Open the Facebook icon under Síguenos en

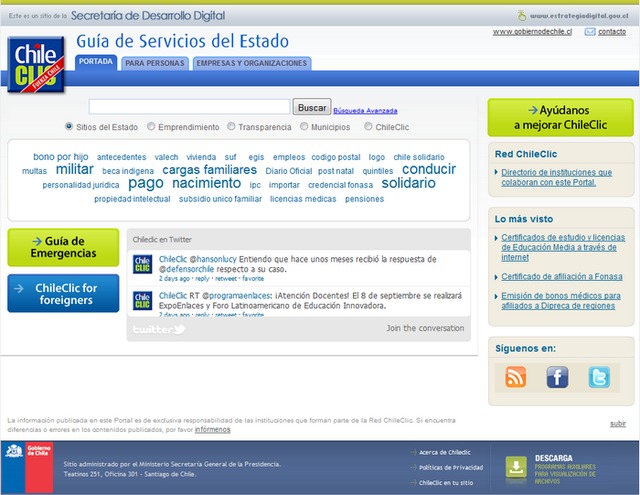[x=557, y=377]
